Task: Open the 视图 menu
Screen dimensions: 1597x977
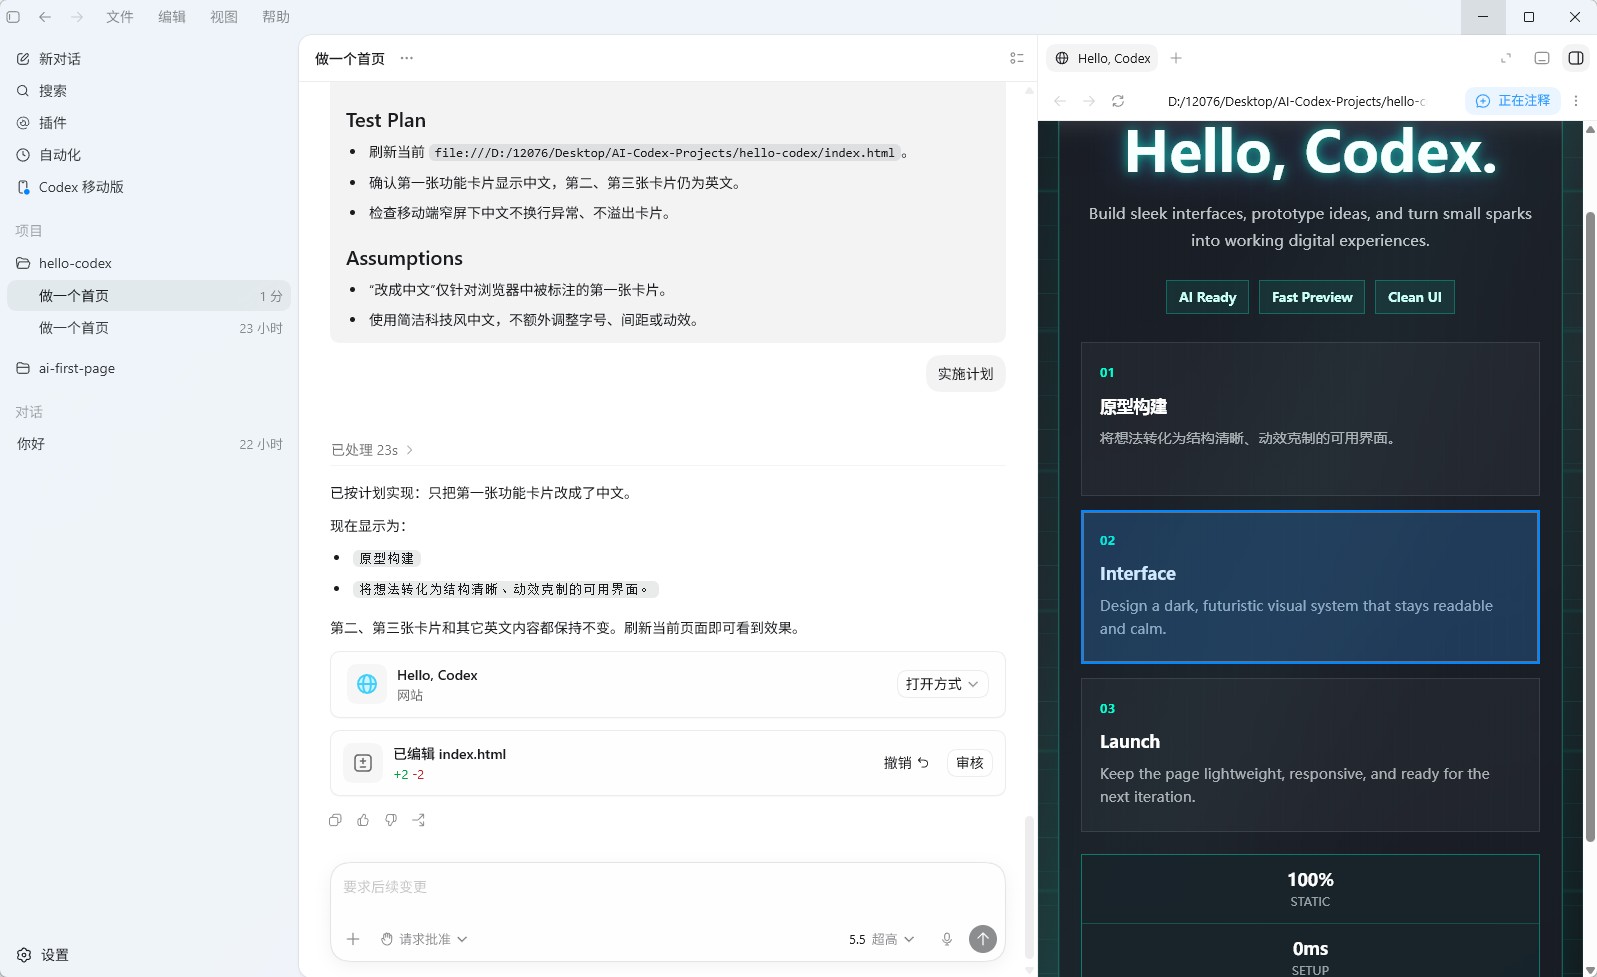Action: click(x=224, y=17)
